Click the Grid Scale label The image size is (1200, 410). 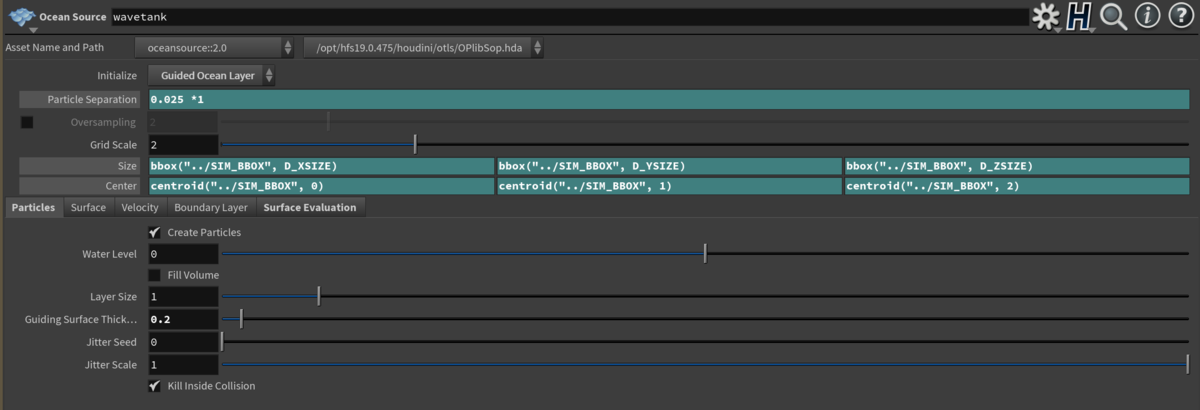pos(113,145)
